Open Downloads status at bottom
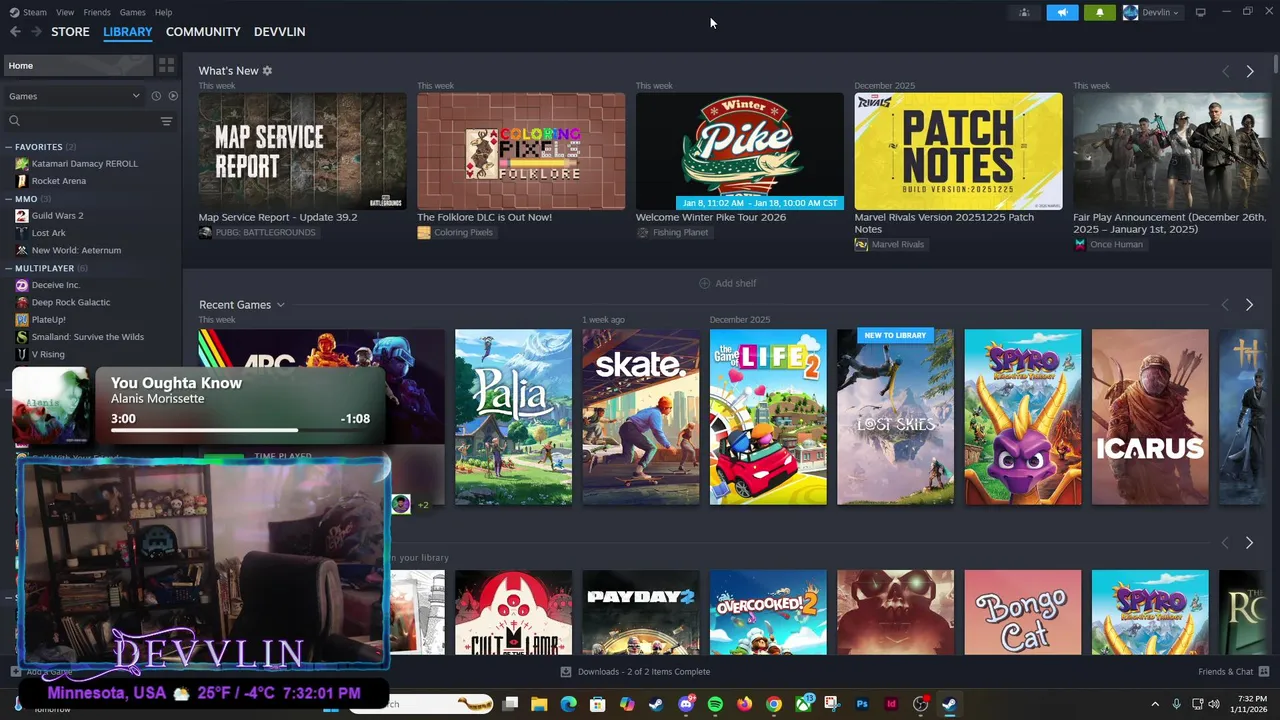 635,672
